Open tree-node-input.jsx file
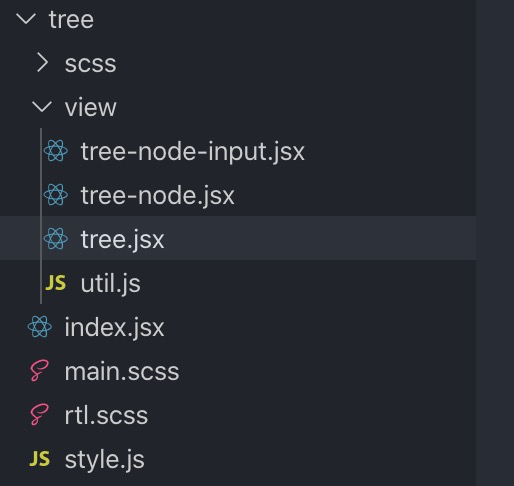Image resolution: width=514 pixels, height=486 pixels. click(193, 151)
